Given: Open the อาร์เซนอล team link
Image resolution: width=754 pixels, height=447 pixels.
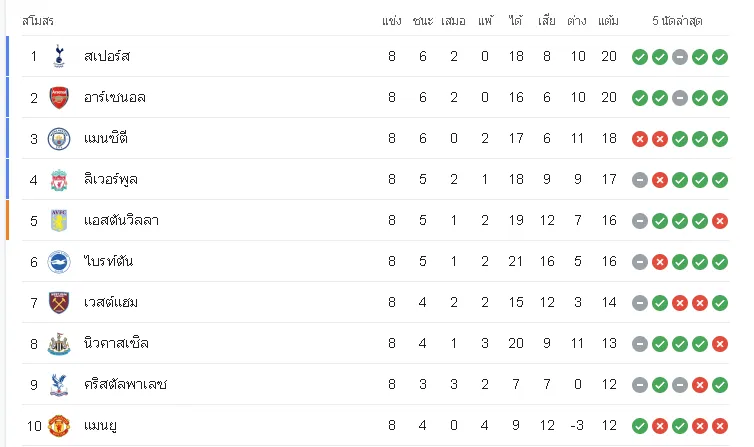Looking at the screenshot, I should pyautogui.click(x=114, y=98).
